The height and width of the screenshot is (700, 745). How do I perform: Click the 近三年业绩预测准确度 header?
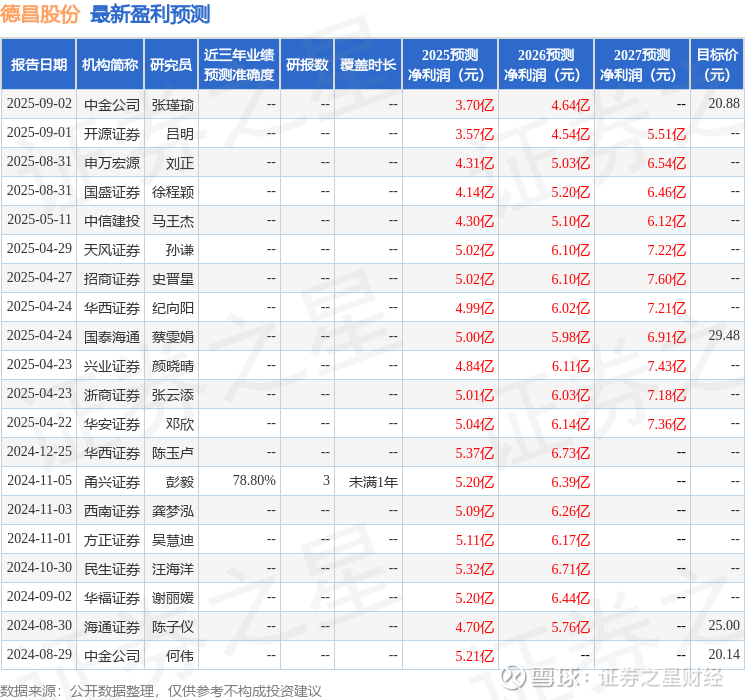point(239,65)
